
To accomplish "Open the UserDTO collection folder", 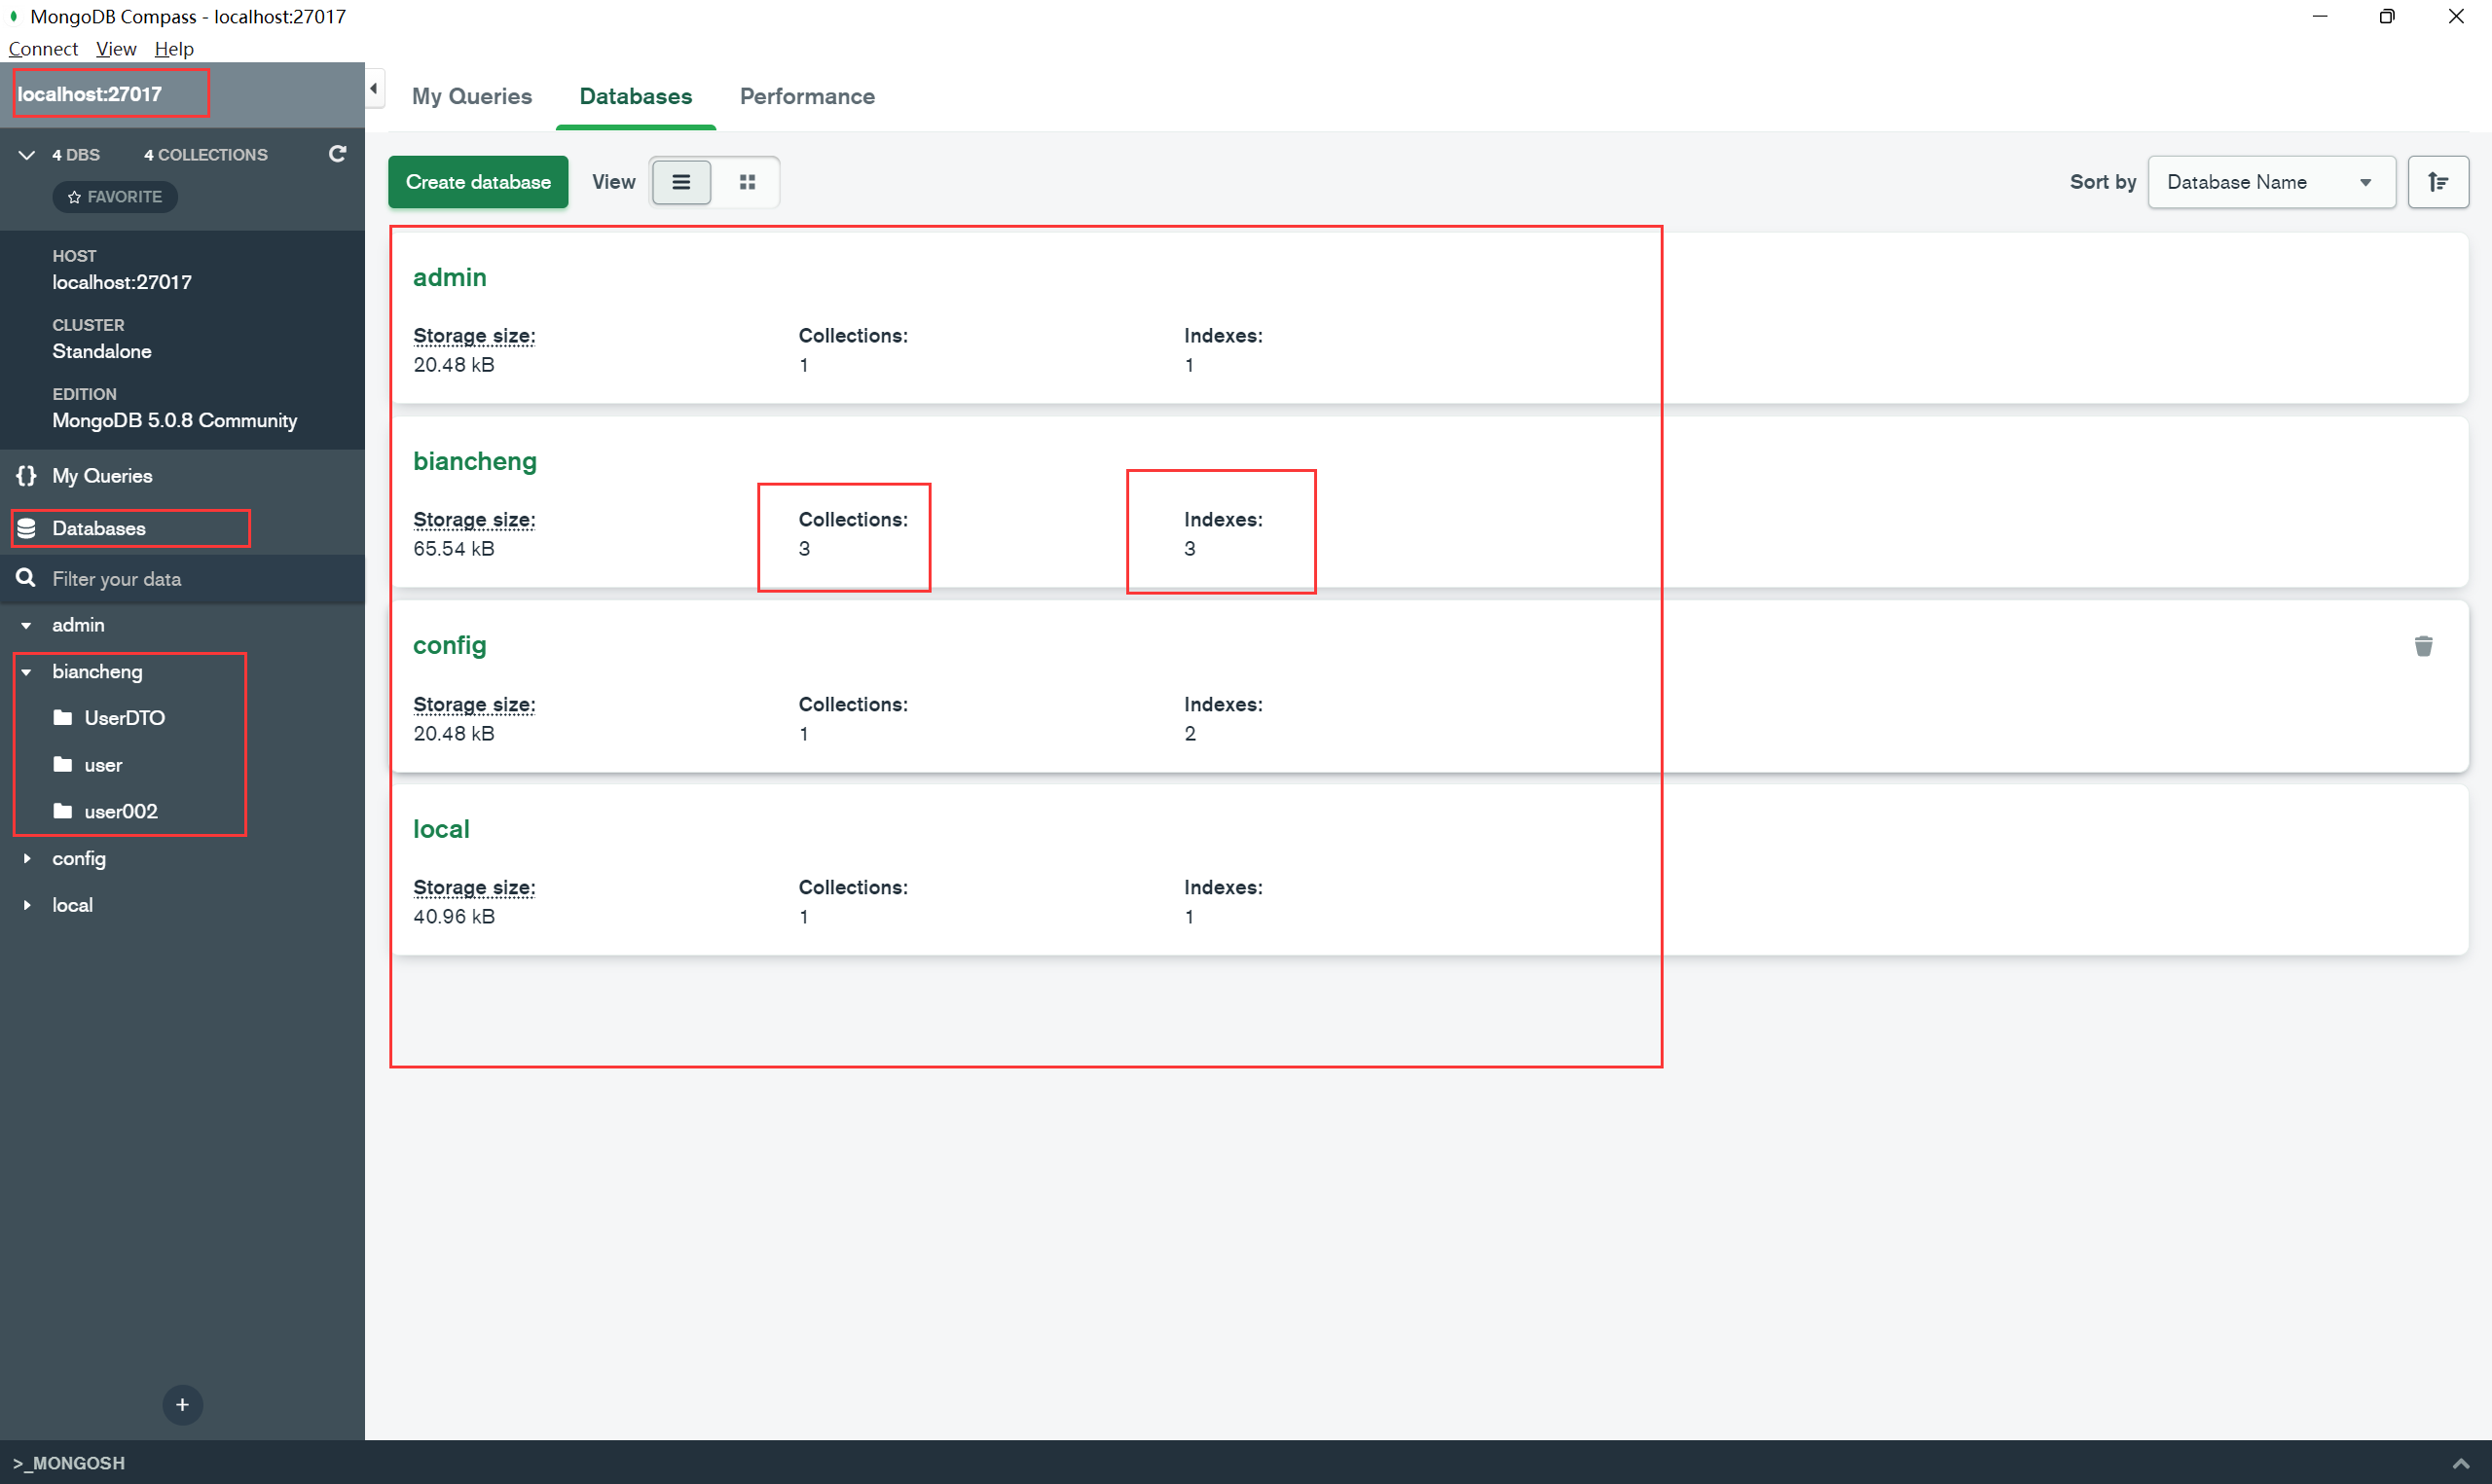I will click(124, 718).
